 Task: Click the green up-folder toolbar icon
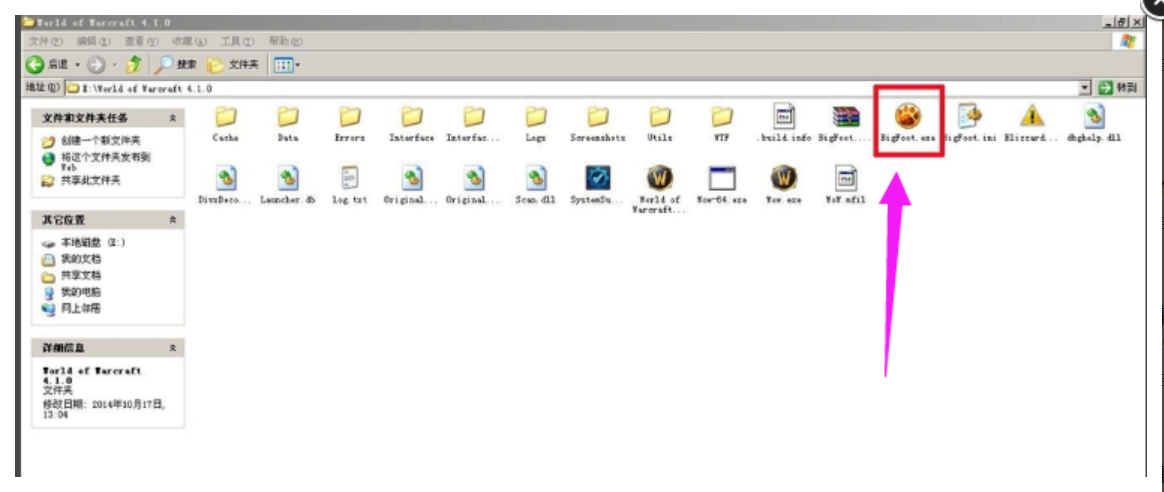pyautogui.click(x=134, y=65)
